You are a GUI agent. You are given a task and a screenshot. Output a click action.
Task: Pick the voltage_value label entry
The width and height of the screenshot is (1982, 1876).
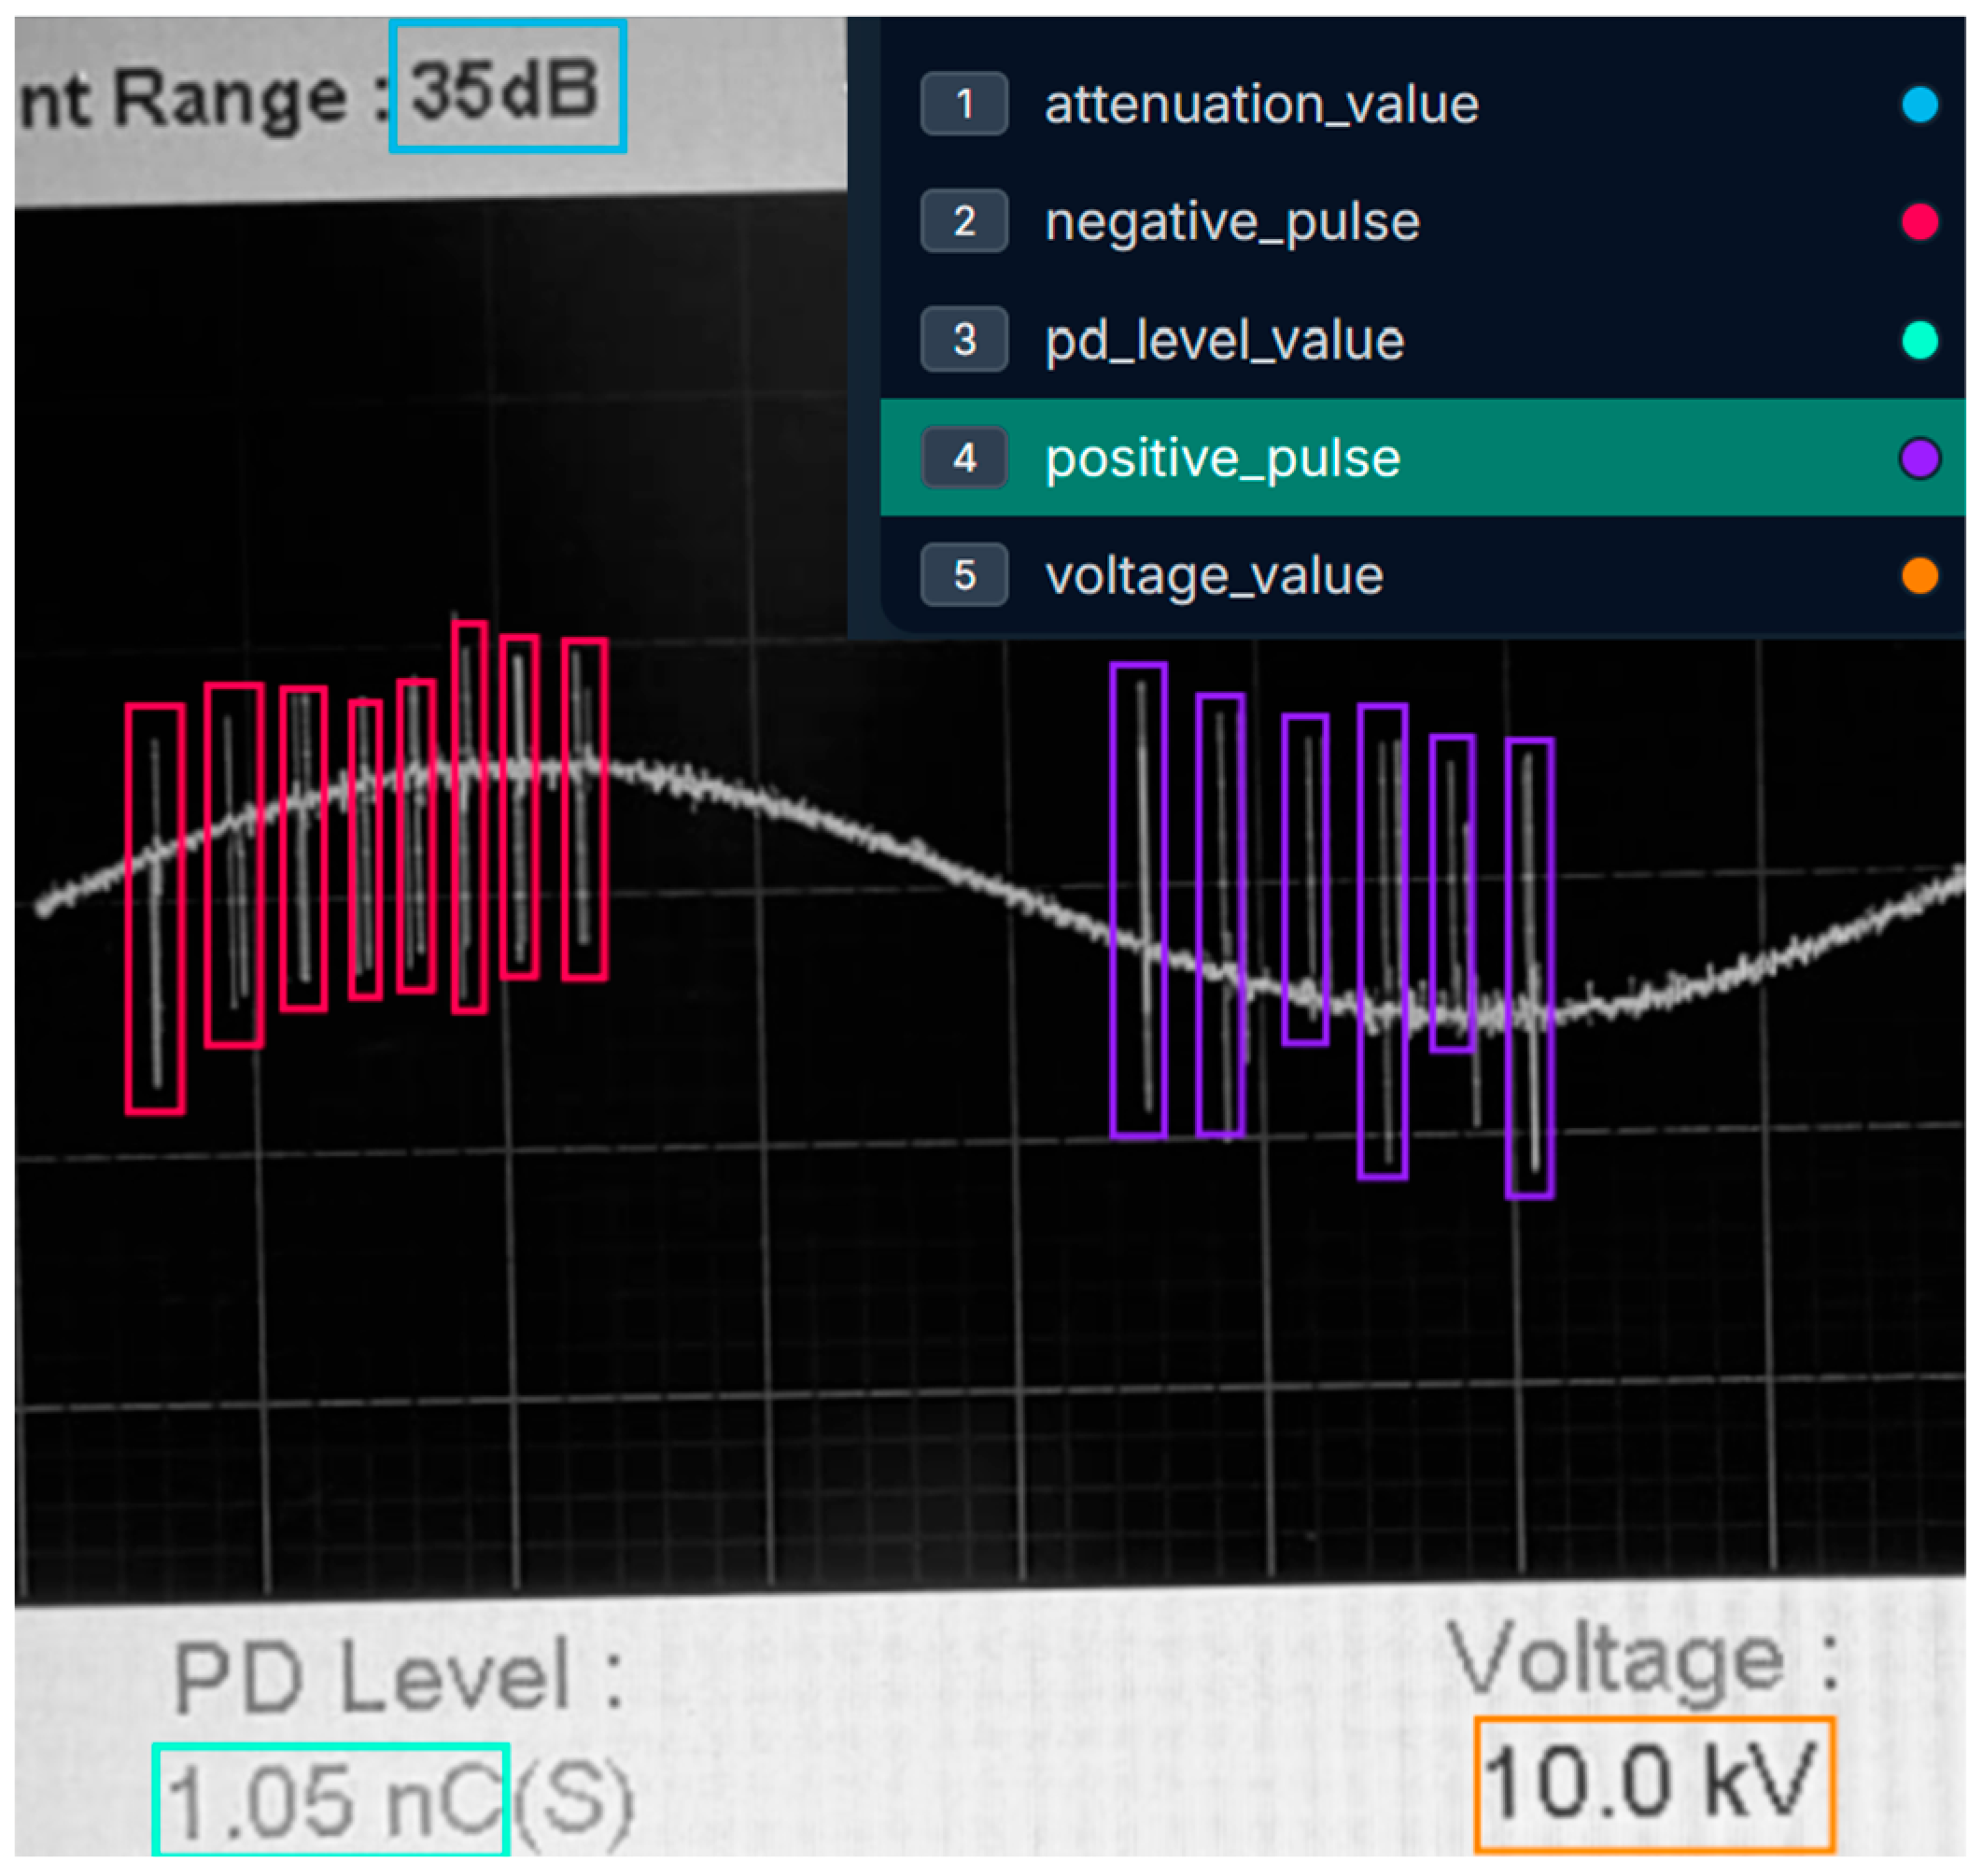[1213, 575]
